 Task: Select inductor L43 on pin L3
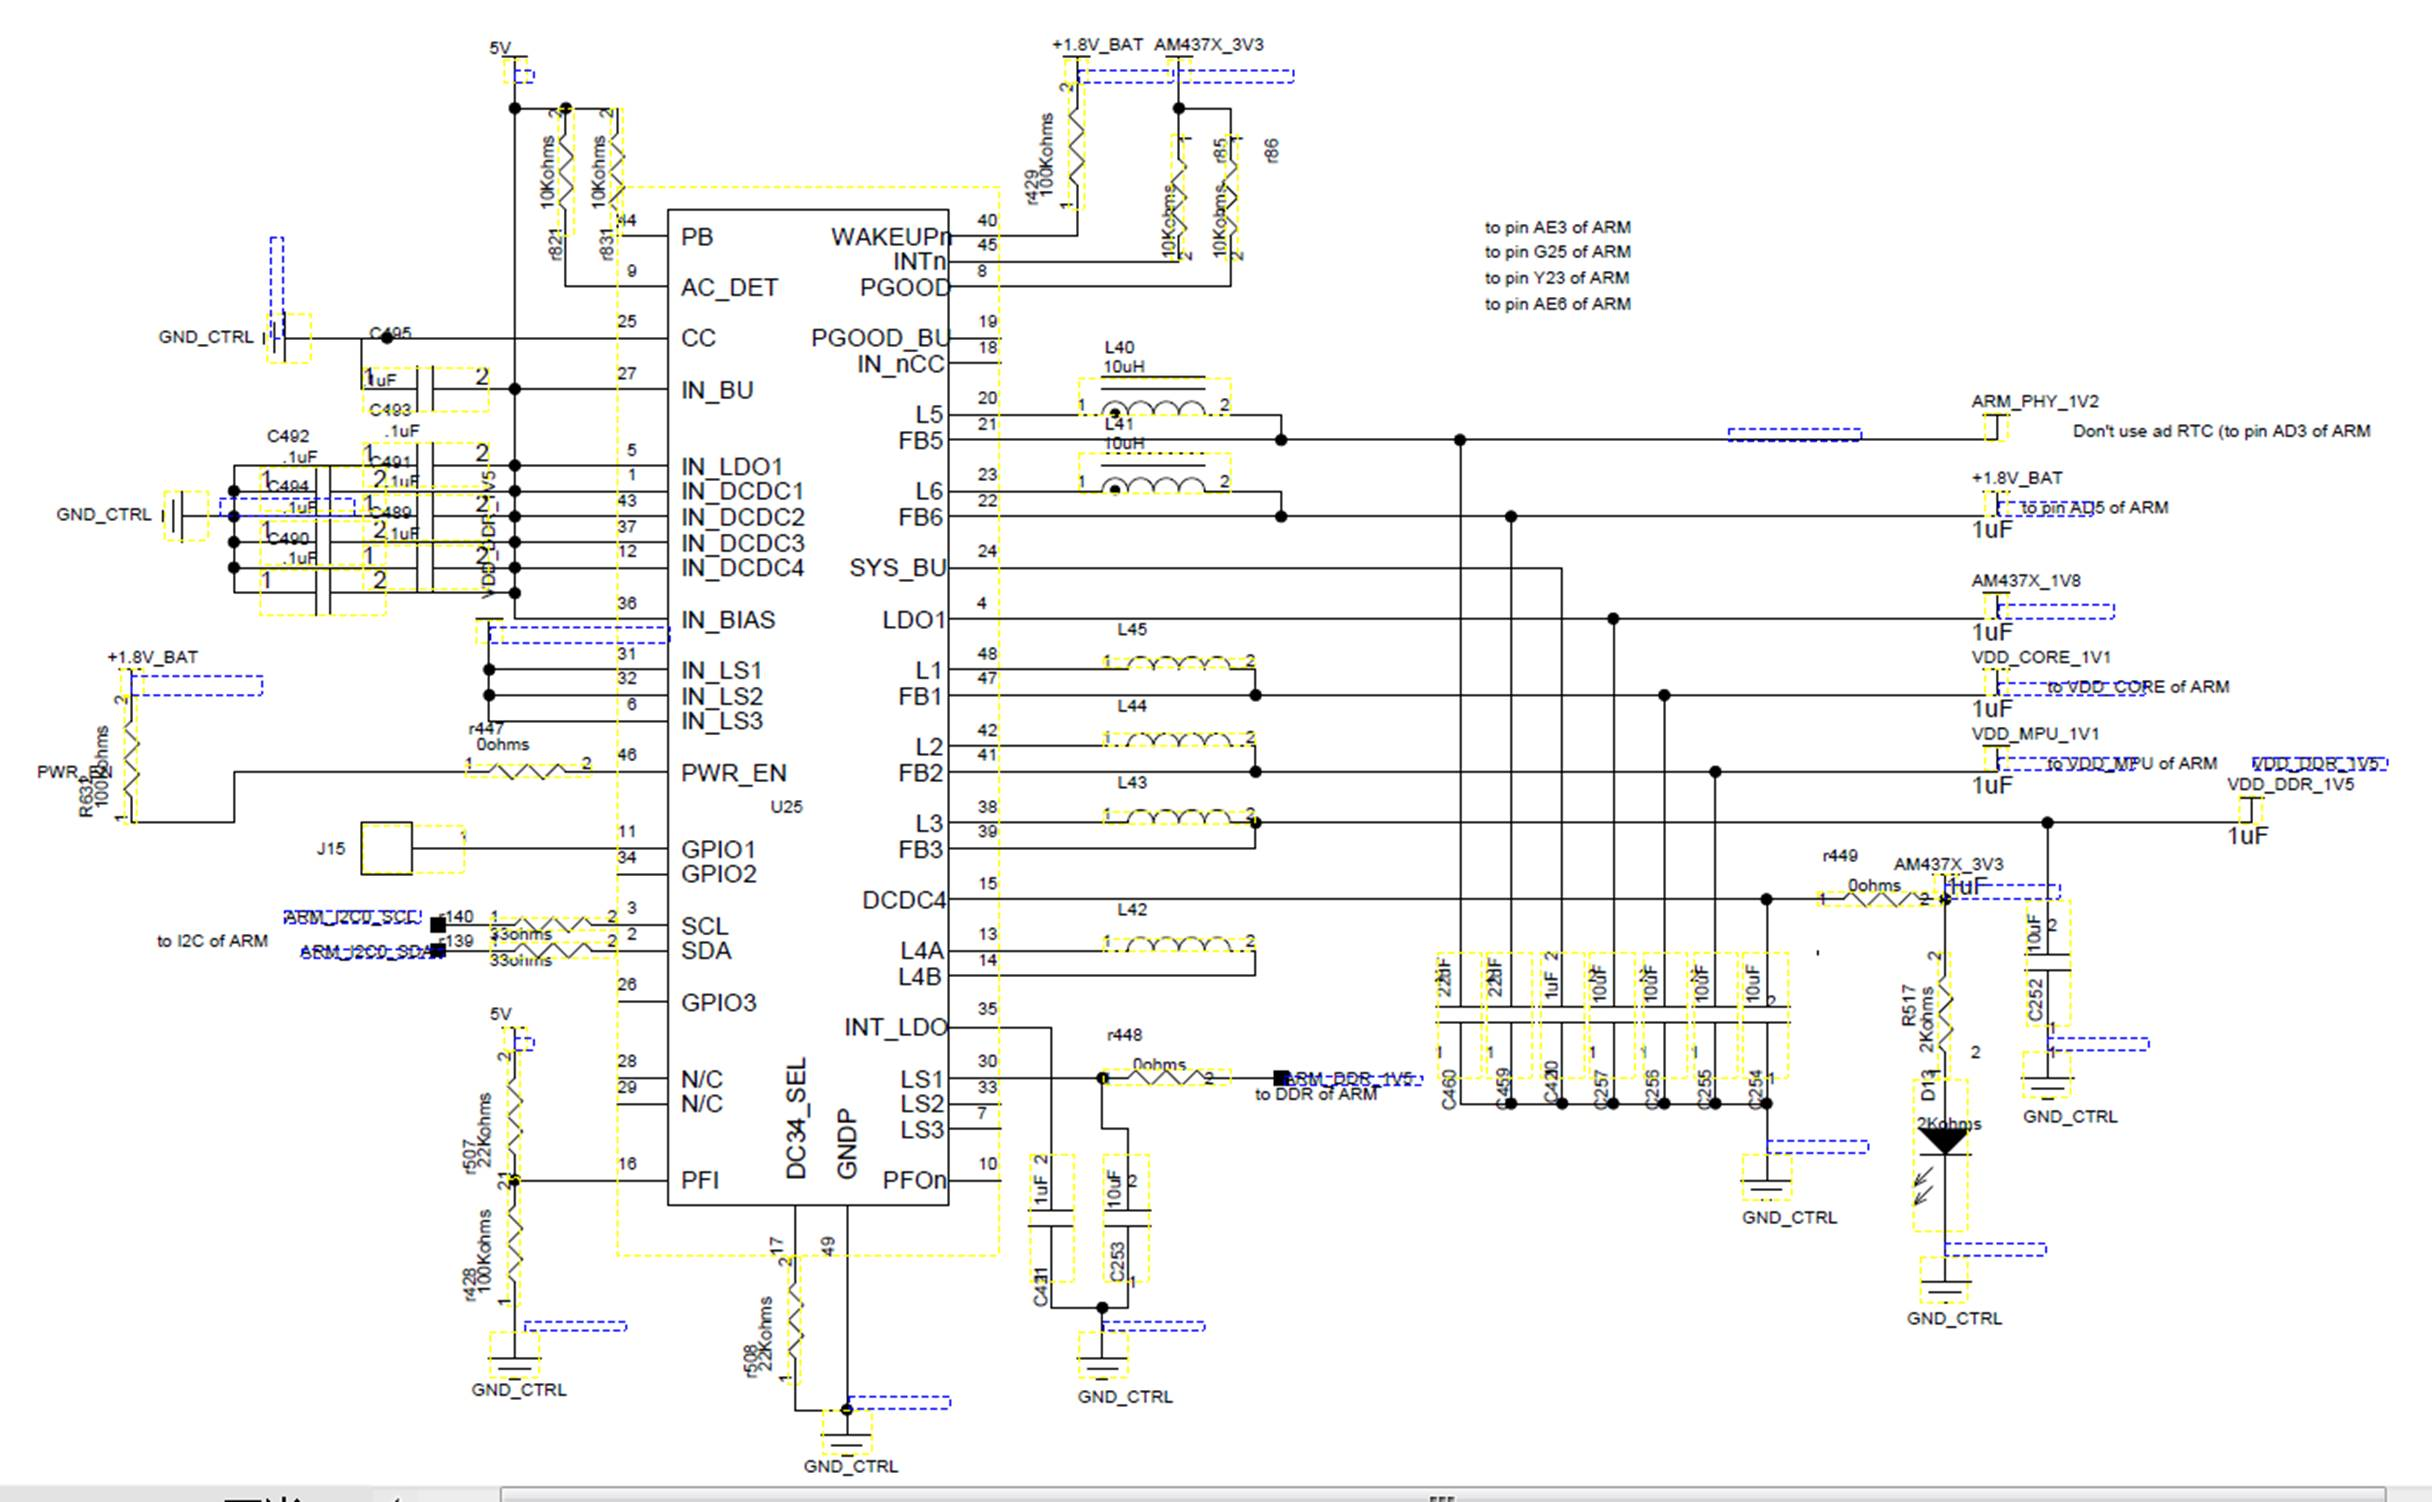(x=1178, y=816)
